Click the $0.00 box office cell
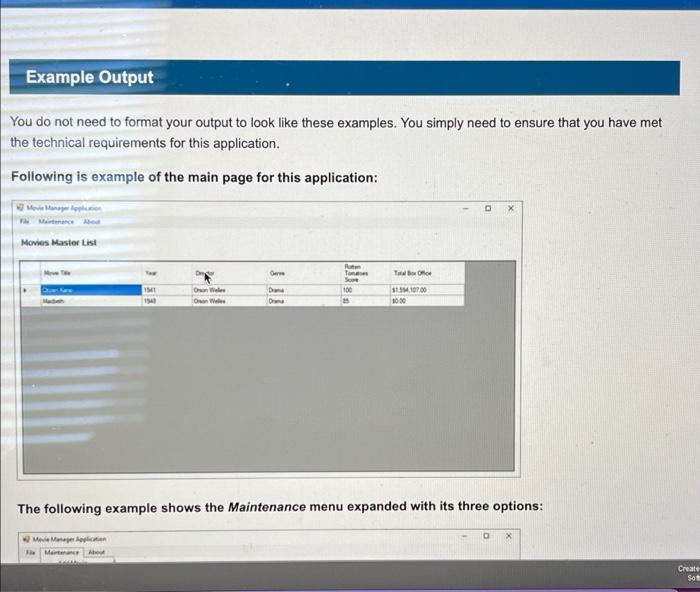The height and width of the screenshot is (592, 700). pos(428,301)
